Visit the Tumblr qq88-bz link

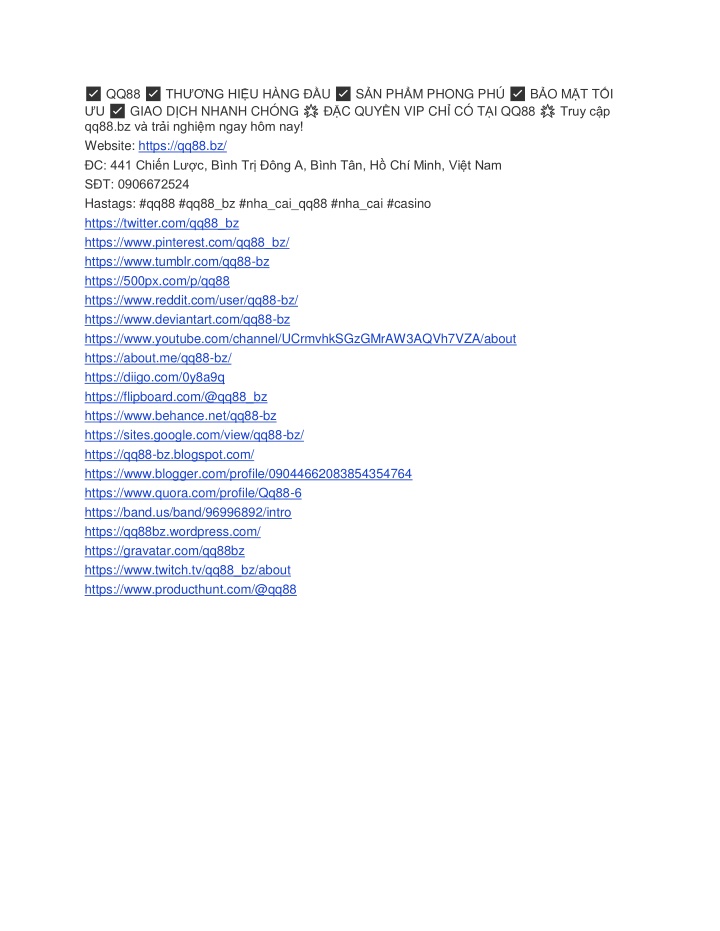tap(177, 262)
